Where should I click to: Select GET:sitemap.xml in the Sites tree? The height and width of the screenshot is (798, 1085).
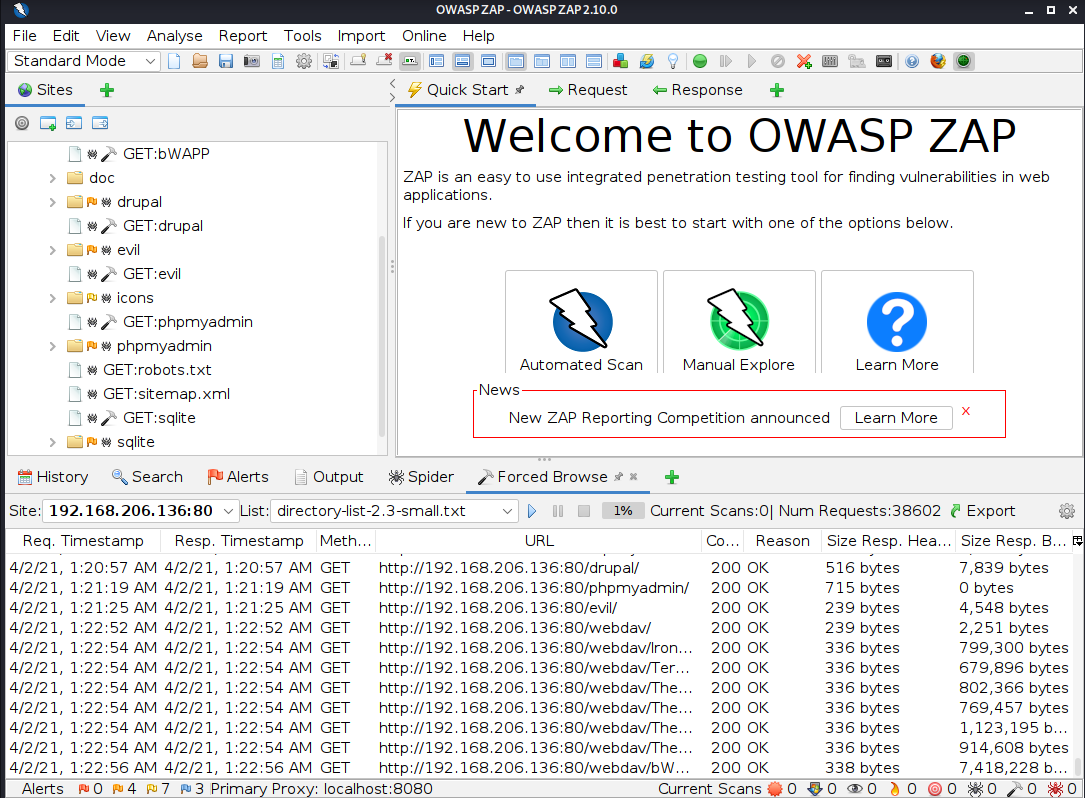click(x=166, y=395)
